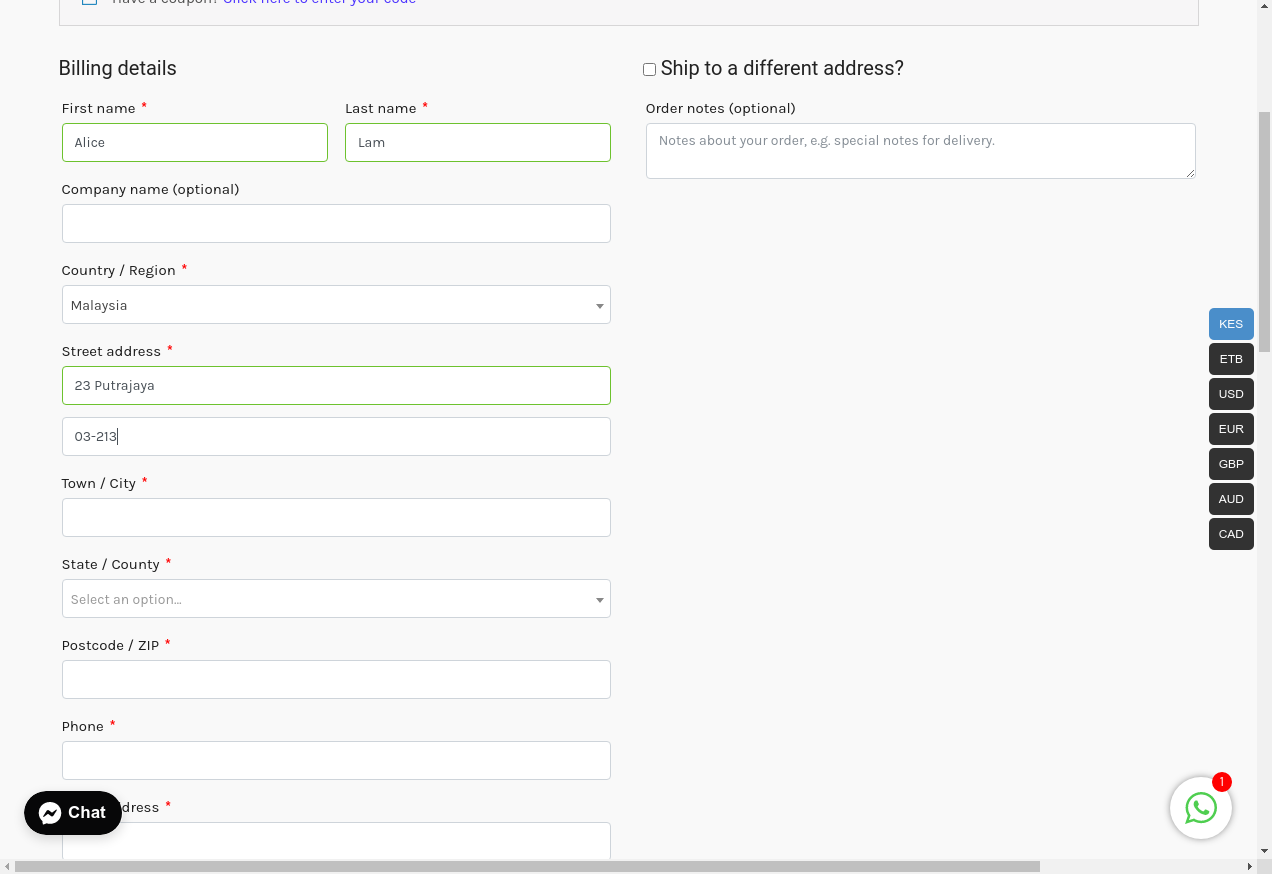
Task: Switch currency to KES
Action: (x=1230, y=324)
